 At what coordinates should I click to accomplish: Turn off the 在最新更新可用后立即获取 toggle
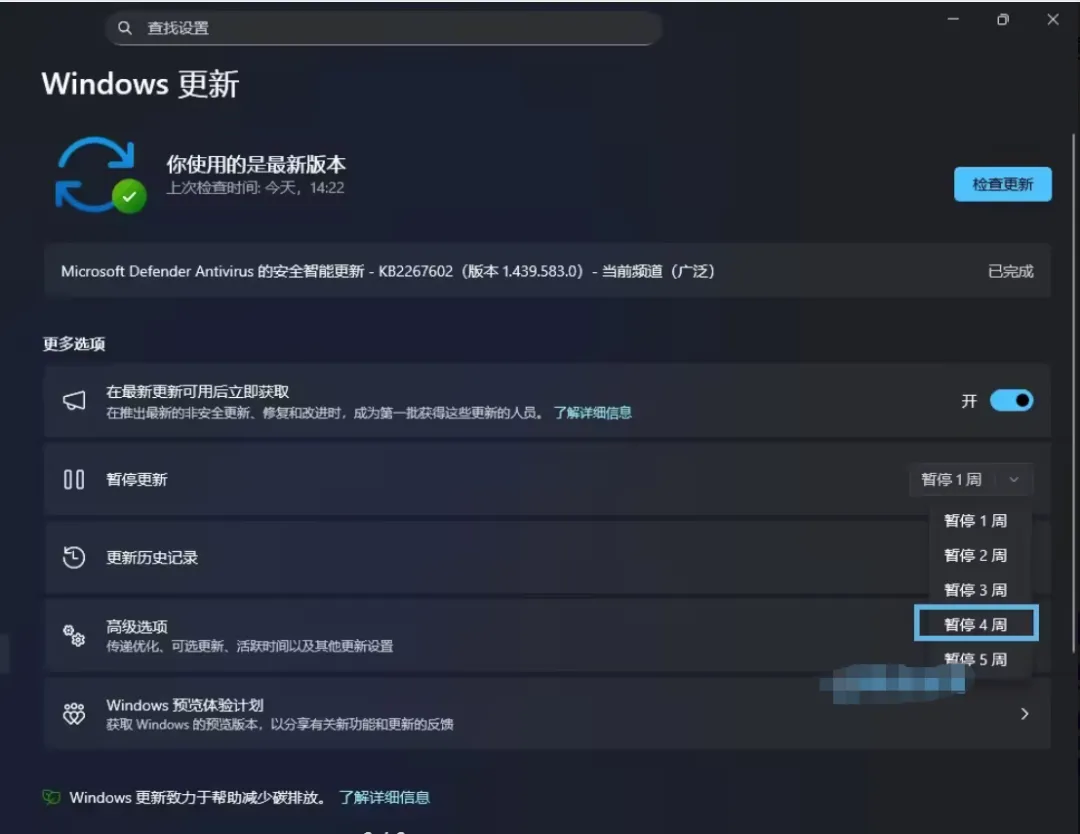(1011, 401)
